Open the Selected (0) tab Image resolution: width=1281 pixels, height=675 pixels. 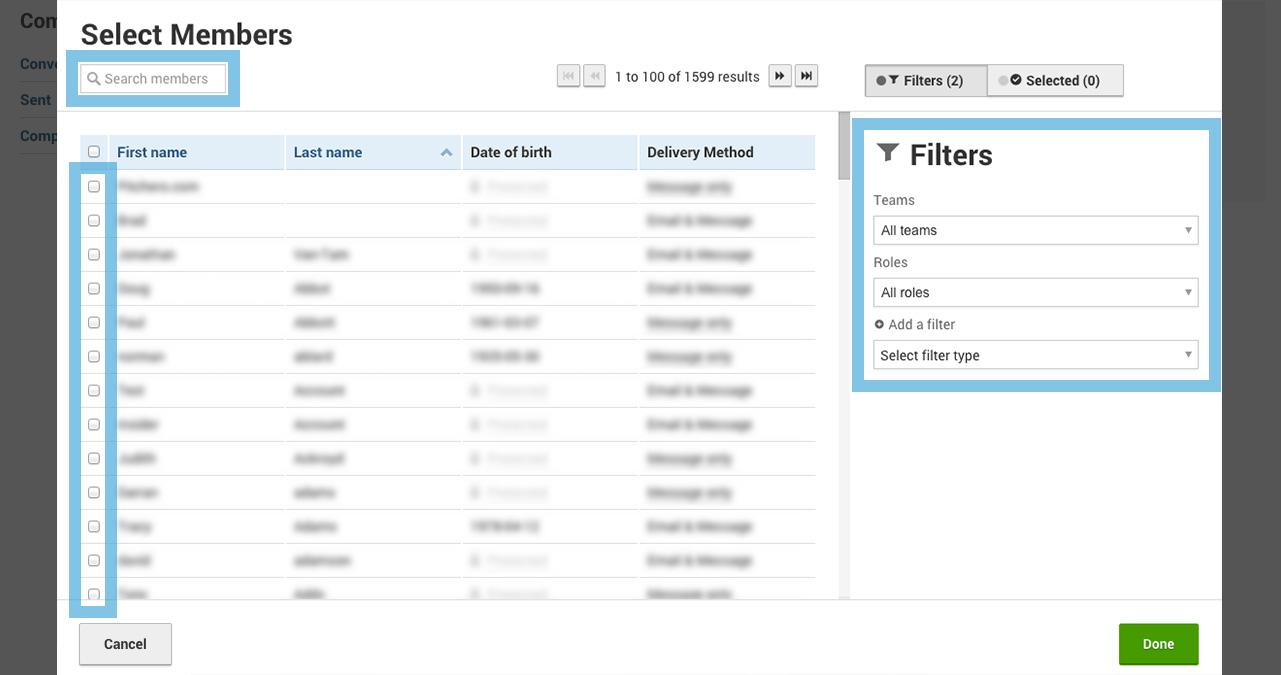pyautogui.click(x=1055, y=81)
